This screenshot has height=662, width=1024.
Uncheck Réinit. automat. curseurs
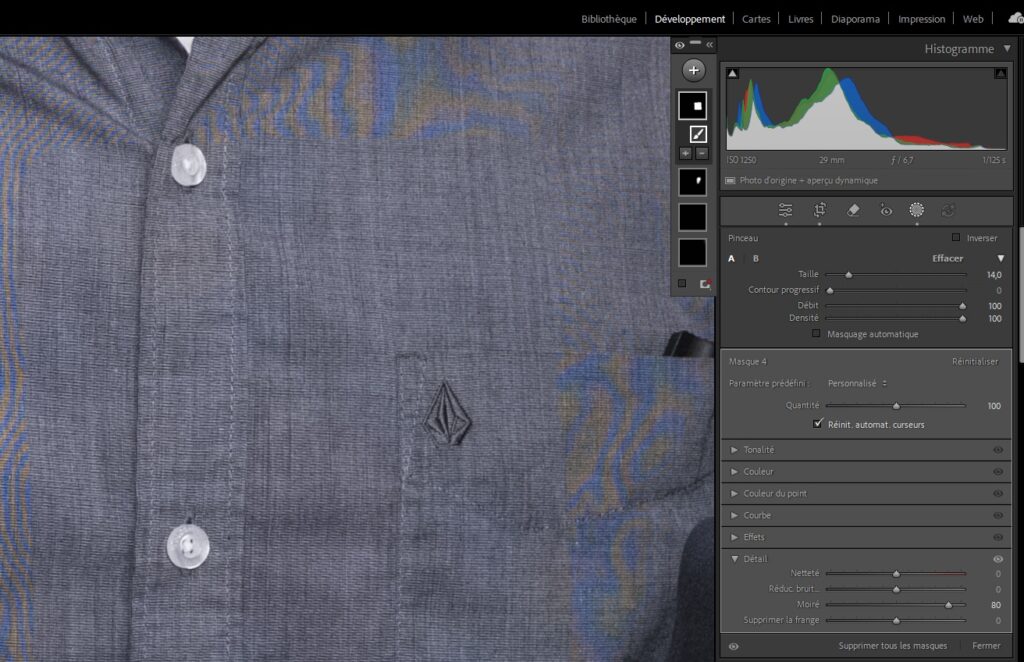click(817, 424)
